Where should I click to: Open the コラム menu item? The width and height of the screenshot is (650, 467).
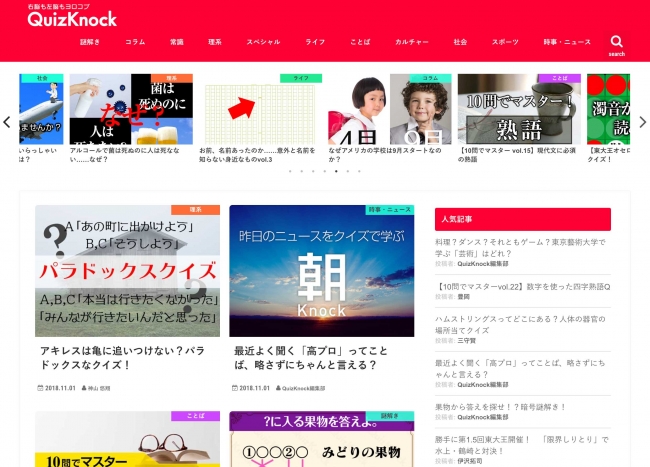[x=135, y=42]
